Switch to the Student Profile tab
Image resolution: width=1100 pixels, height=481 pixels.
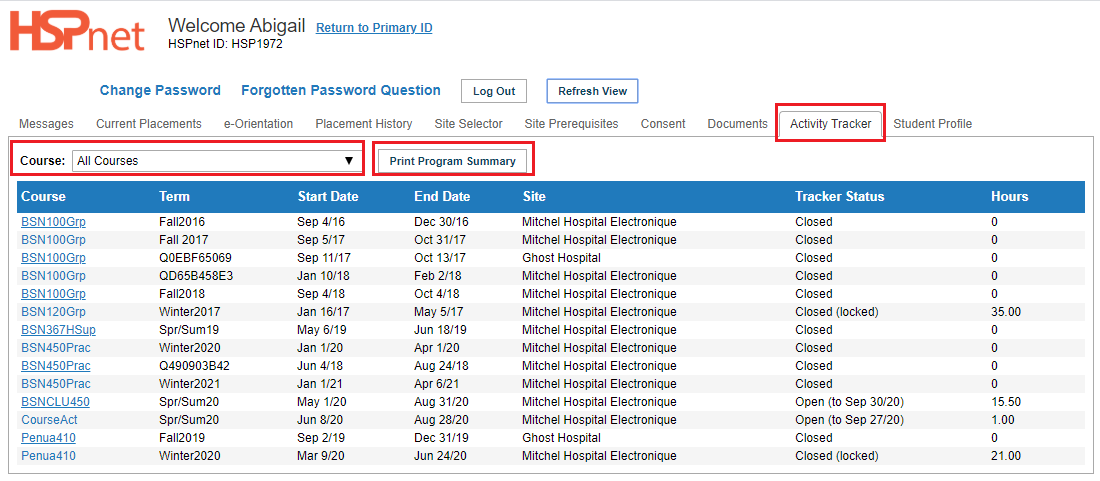tap(932, 124)
